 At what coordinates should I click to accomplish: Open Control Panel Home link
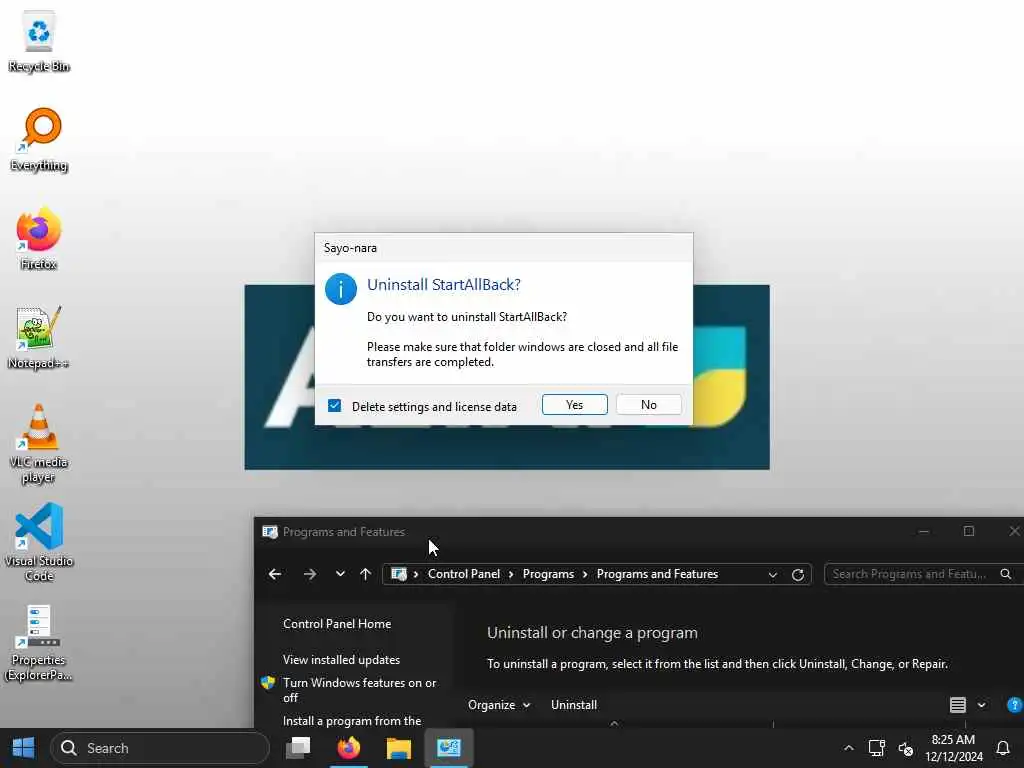coord(337,624)
